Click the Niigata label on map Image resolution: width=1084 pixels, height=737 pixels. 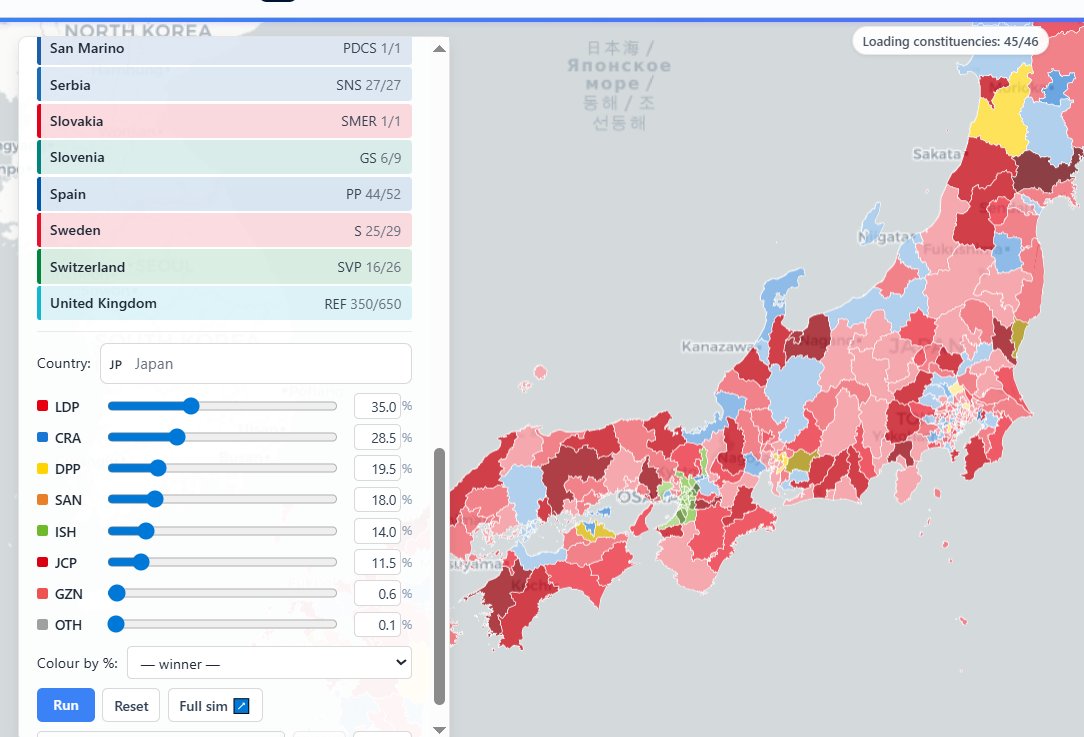pos(884,237)
